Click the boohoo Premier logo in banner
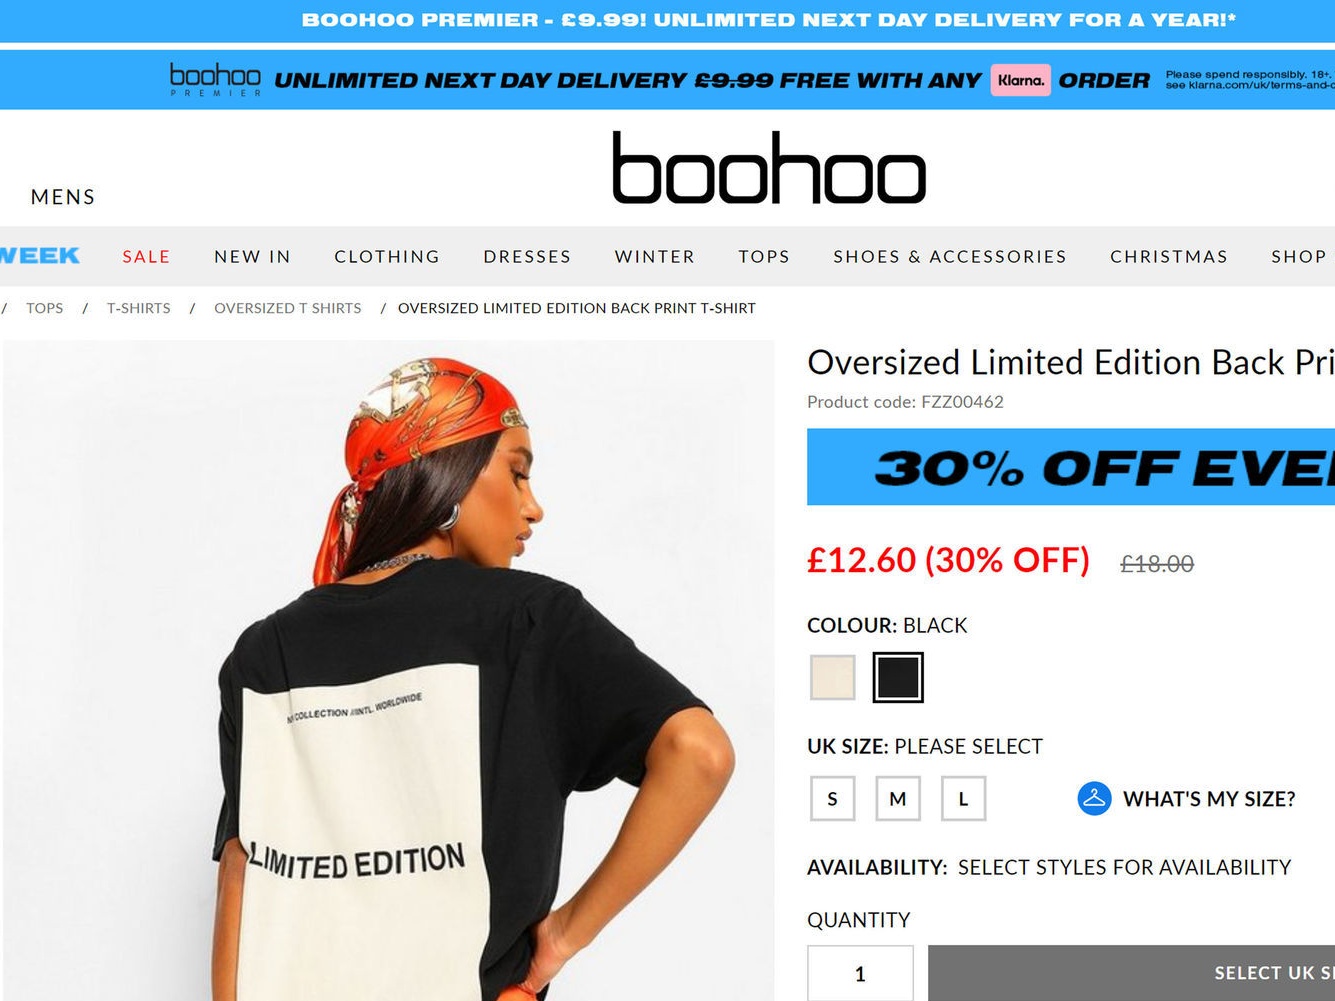Screen dimensions: 1335x1001 (x=215, y=80)
